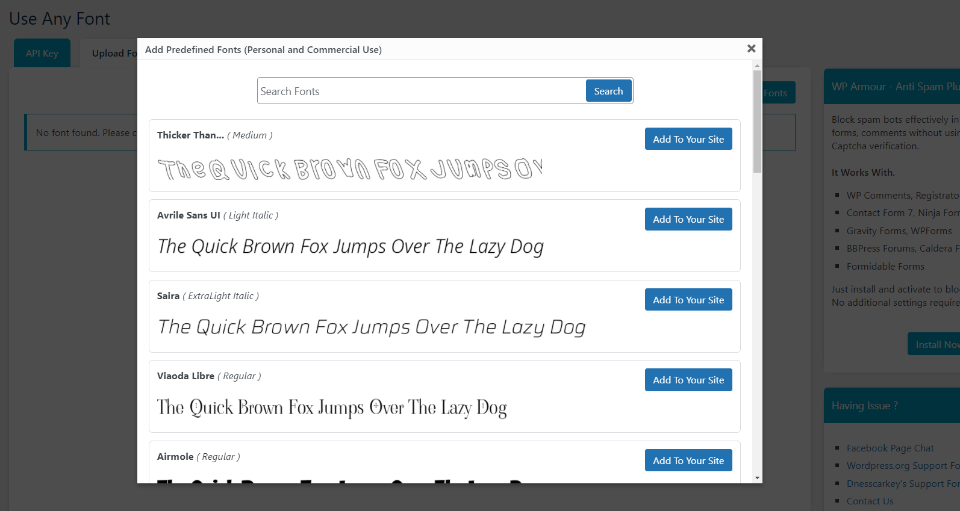Add Thicker Than font to your site
This screenshot has width=960, height=511.
coord(688,139)
